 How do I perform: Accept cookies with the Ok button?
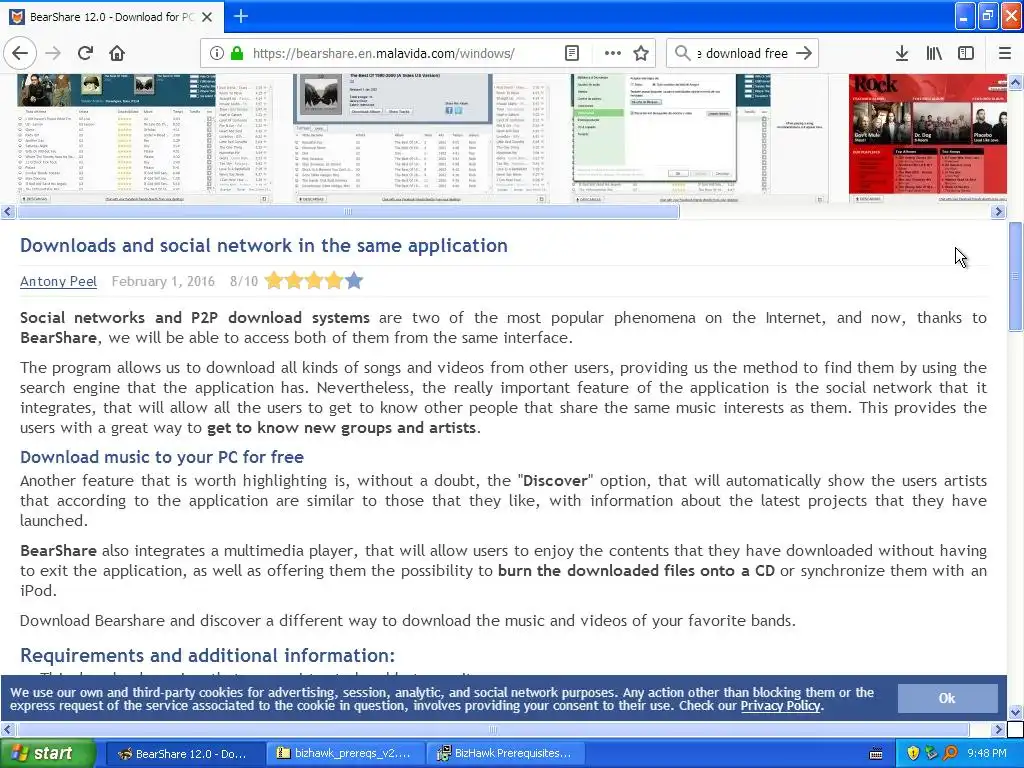947,698
